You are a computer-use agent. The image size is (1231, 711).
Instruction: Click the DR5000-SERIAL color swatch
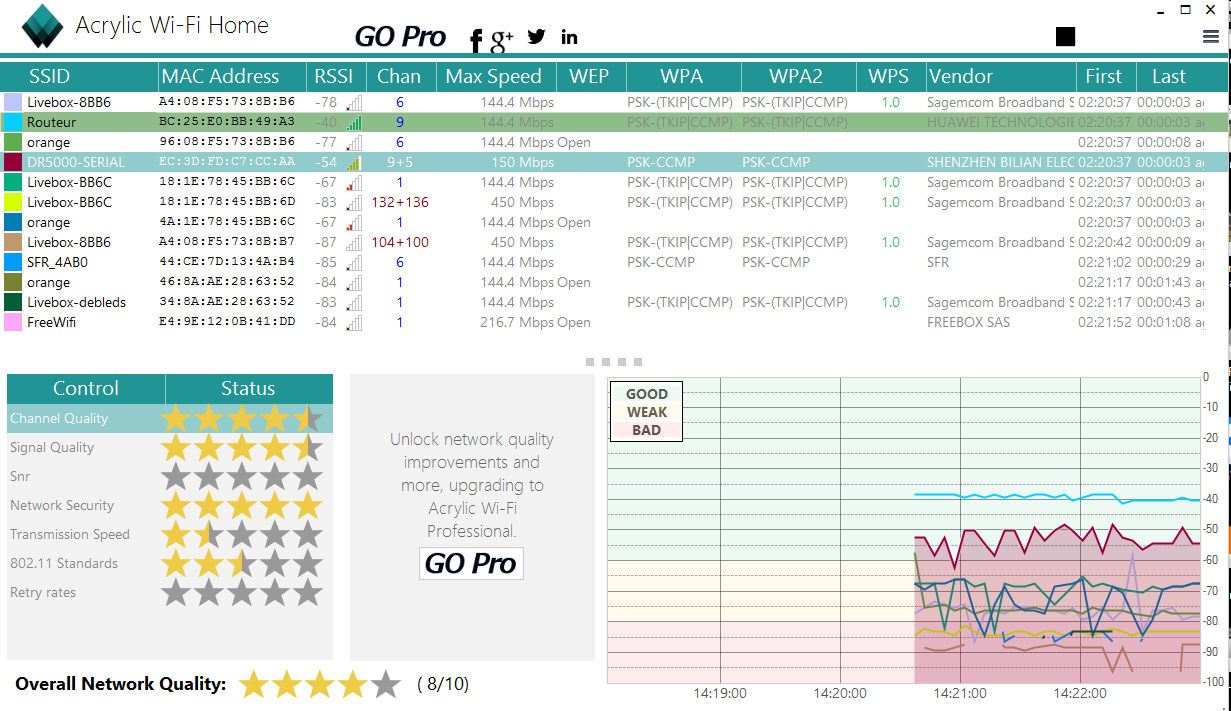13,162
